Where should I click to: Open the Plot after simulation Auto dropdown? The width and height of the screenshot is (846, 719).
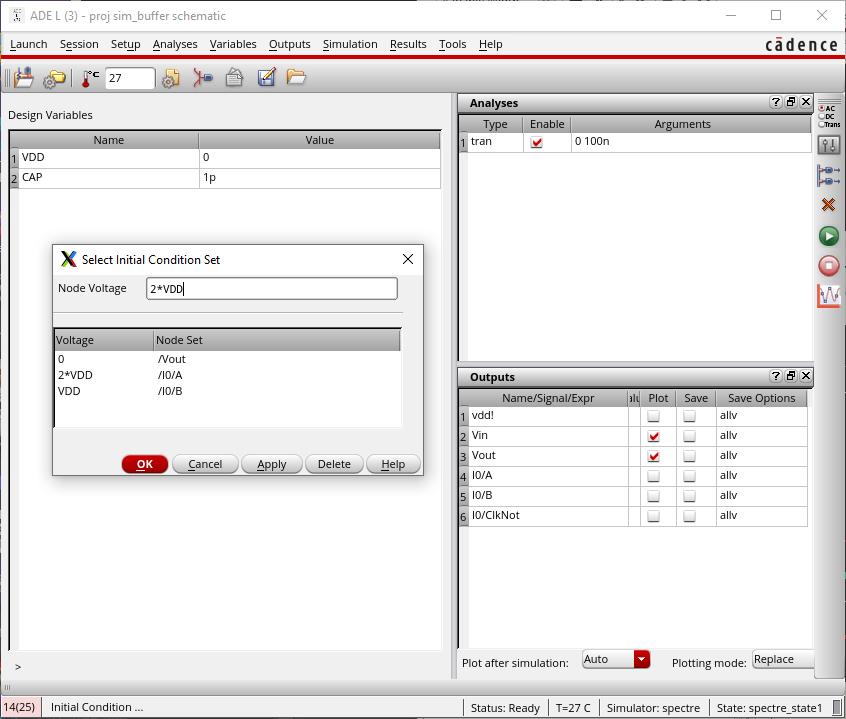tap(641, 660)
